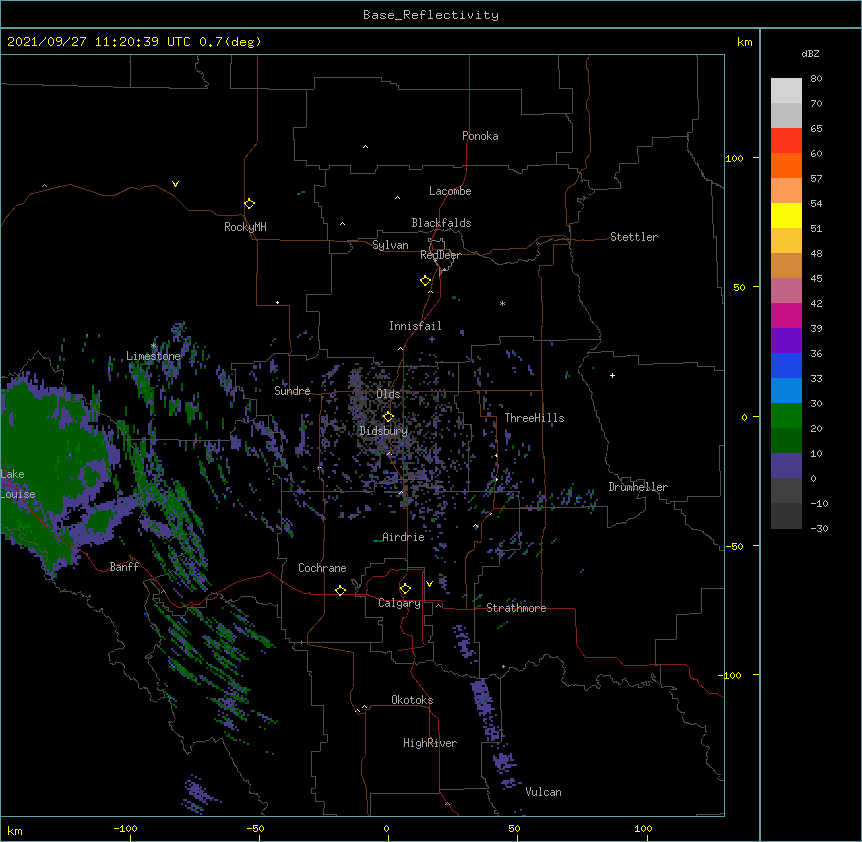The width and height of the screenshot is (862, 842).
Task: Pick the yellow 54 dBZ legend swatch
Action: click(x=786, y=215)
